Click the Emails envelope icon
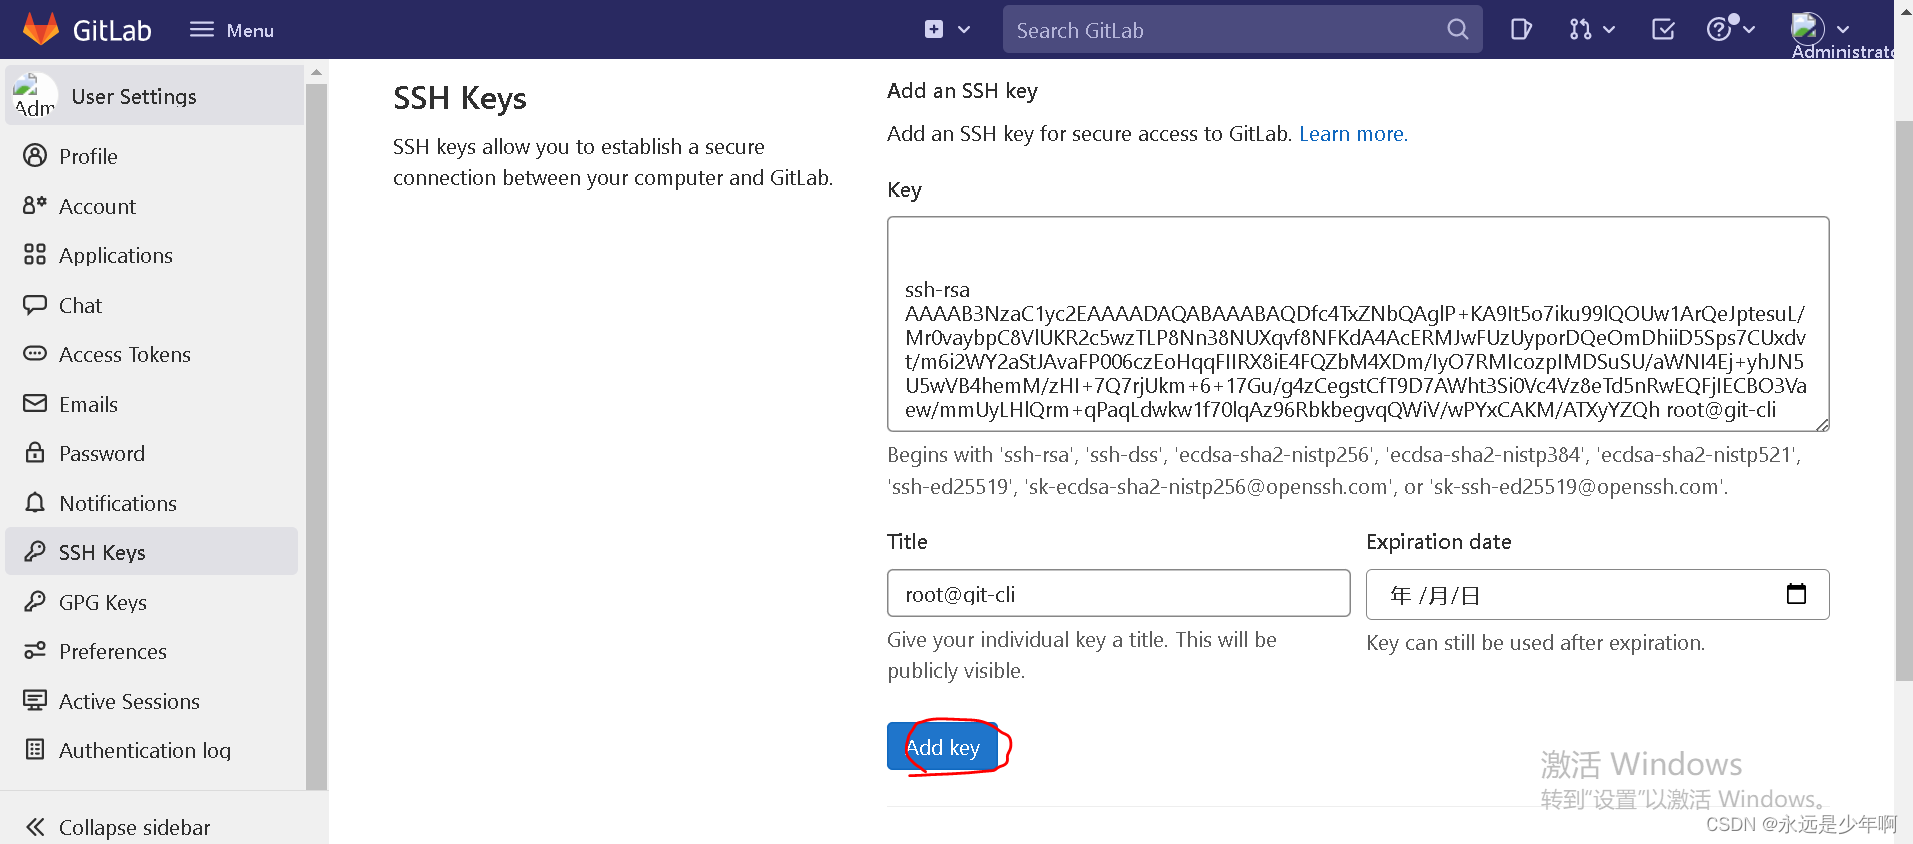1913x844 pixels. click(35, 404)
